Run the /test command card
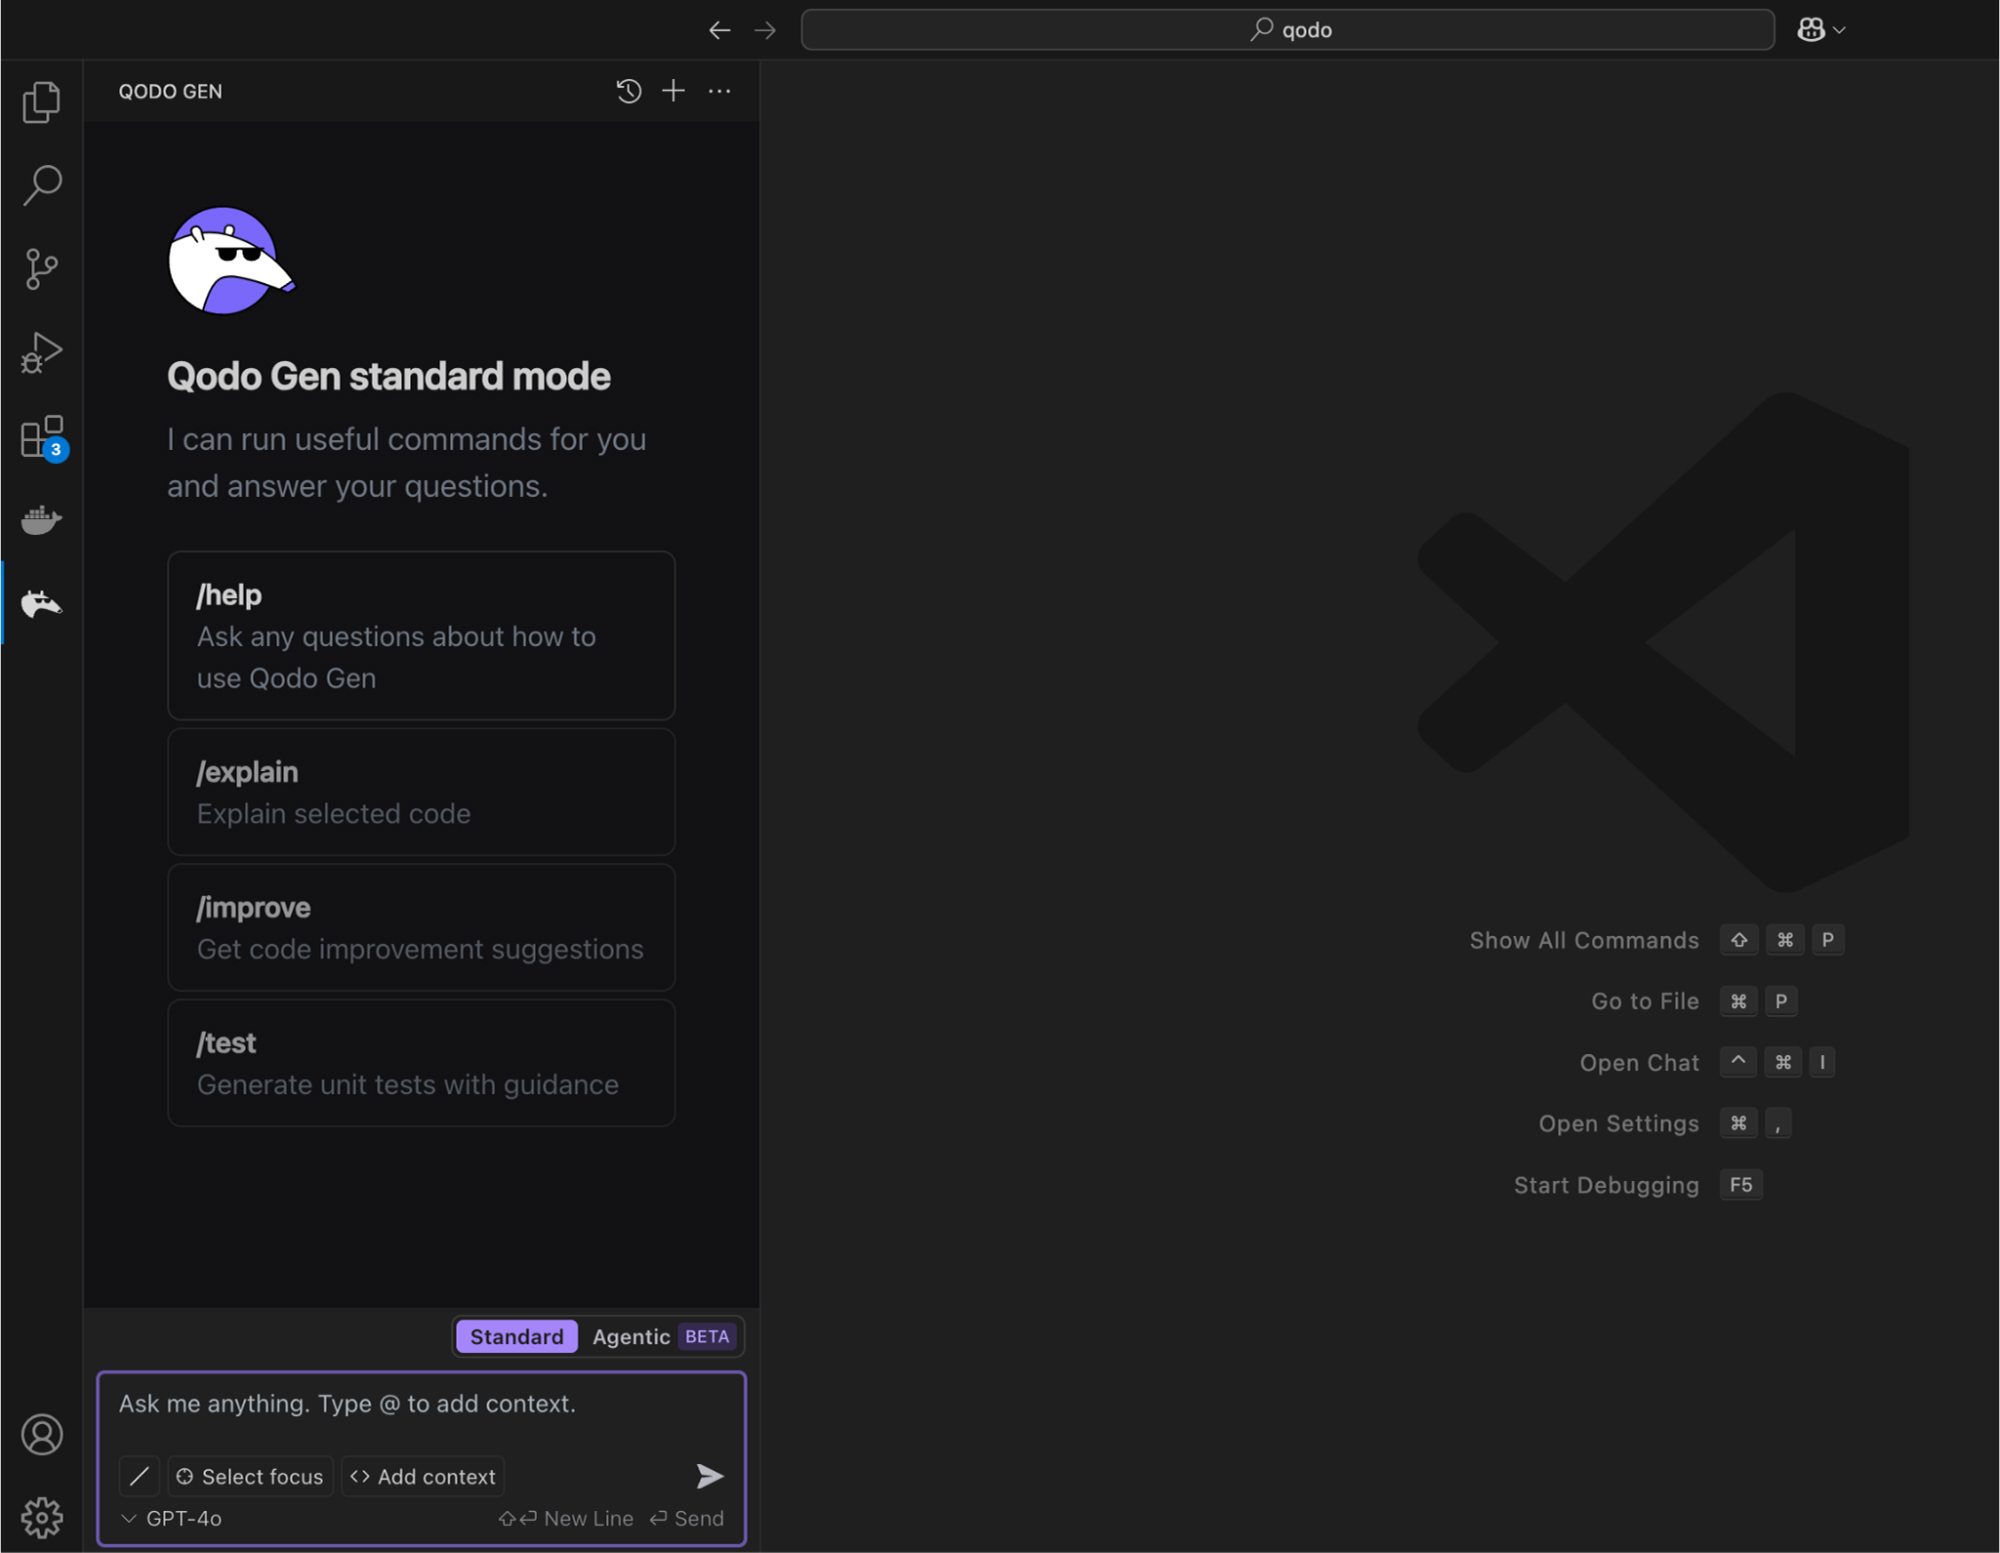Viewport: 2000px width, 1553px height. 421,1063
